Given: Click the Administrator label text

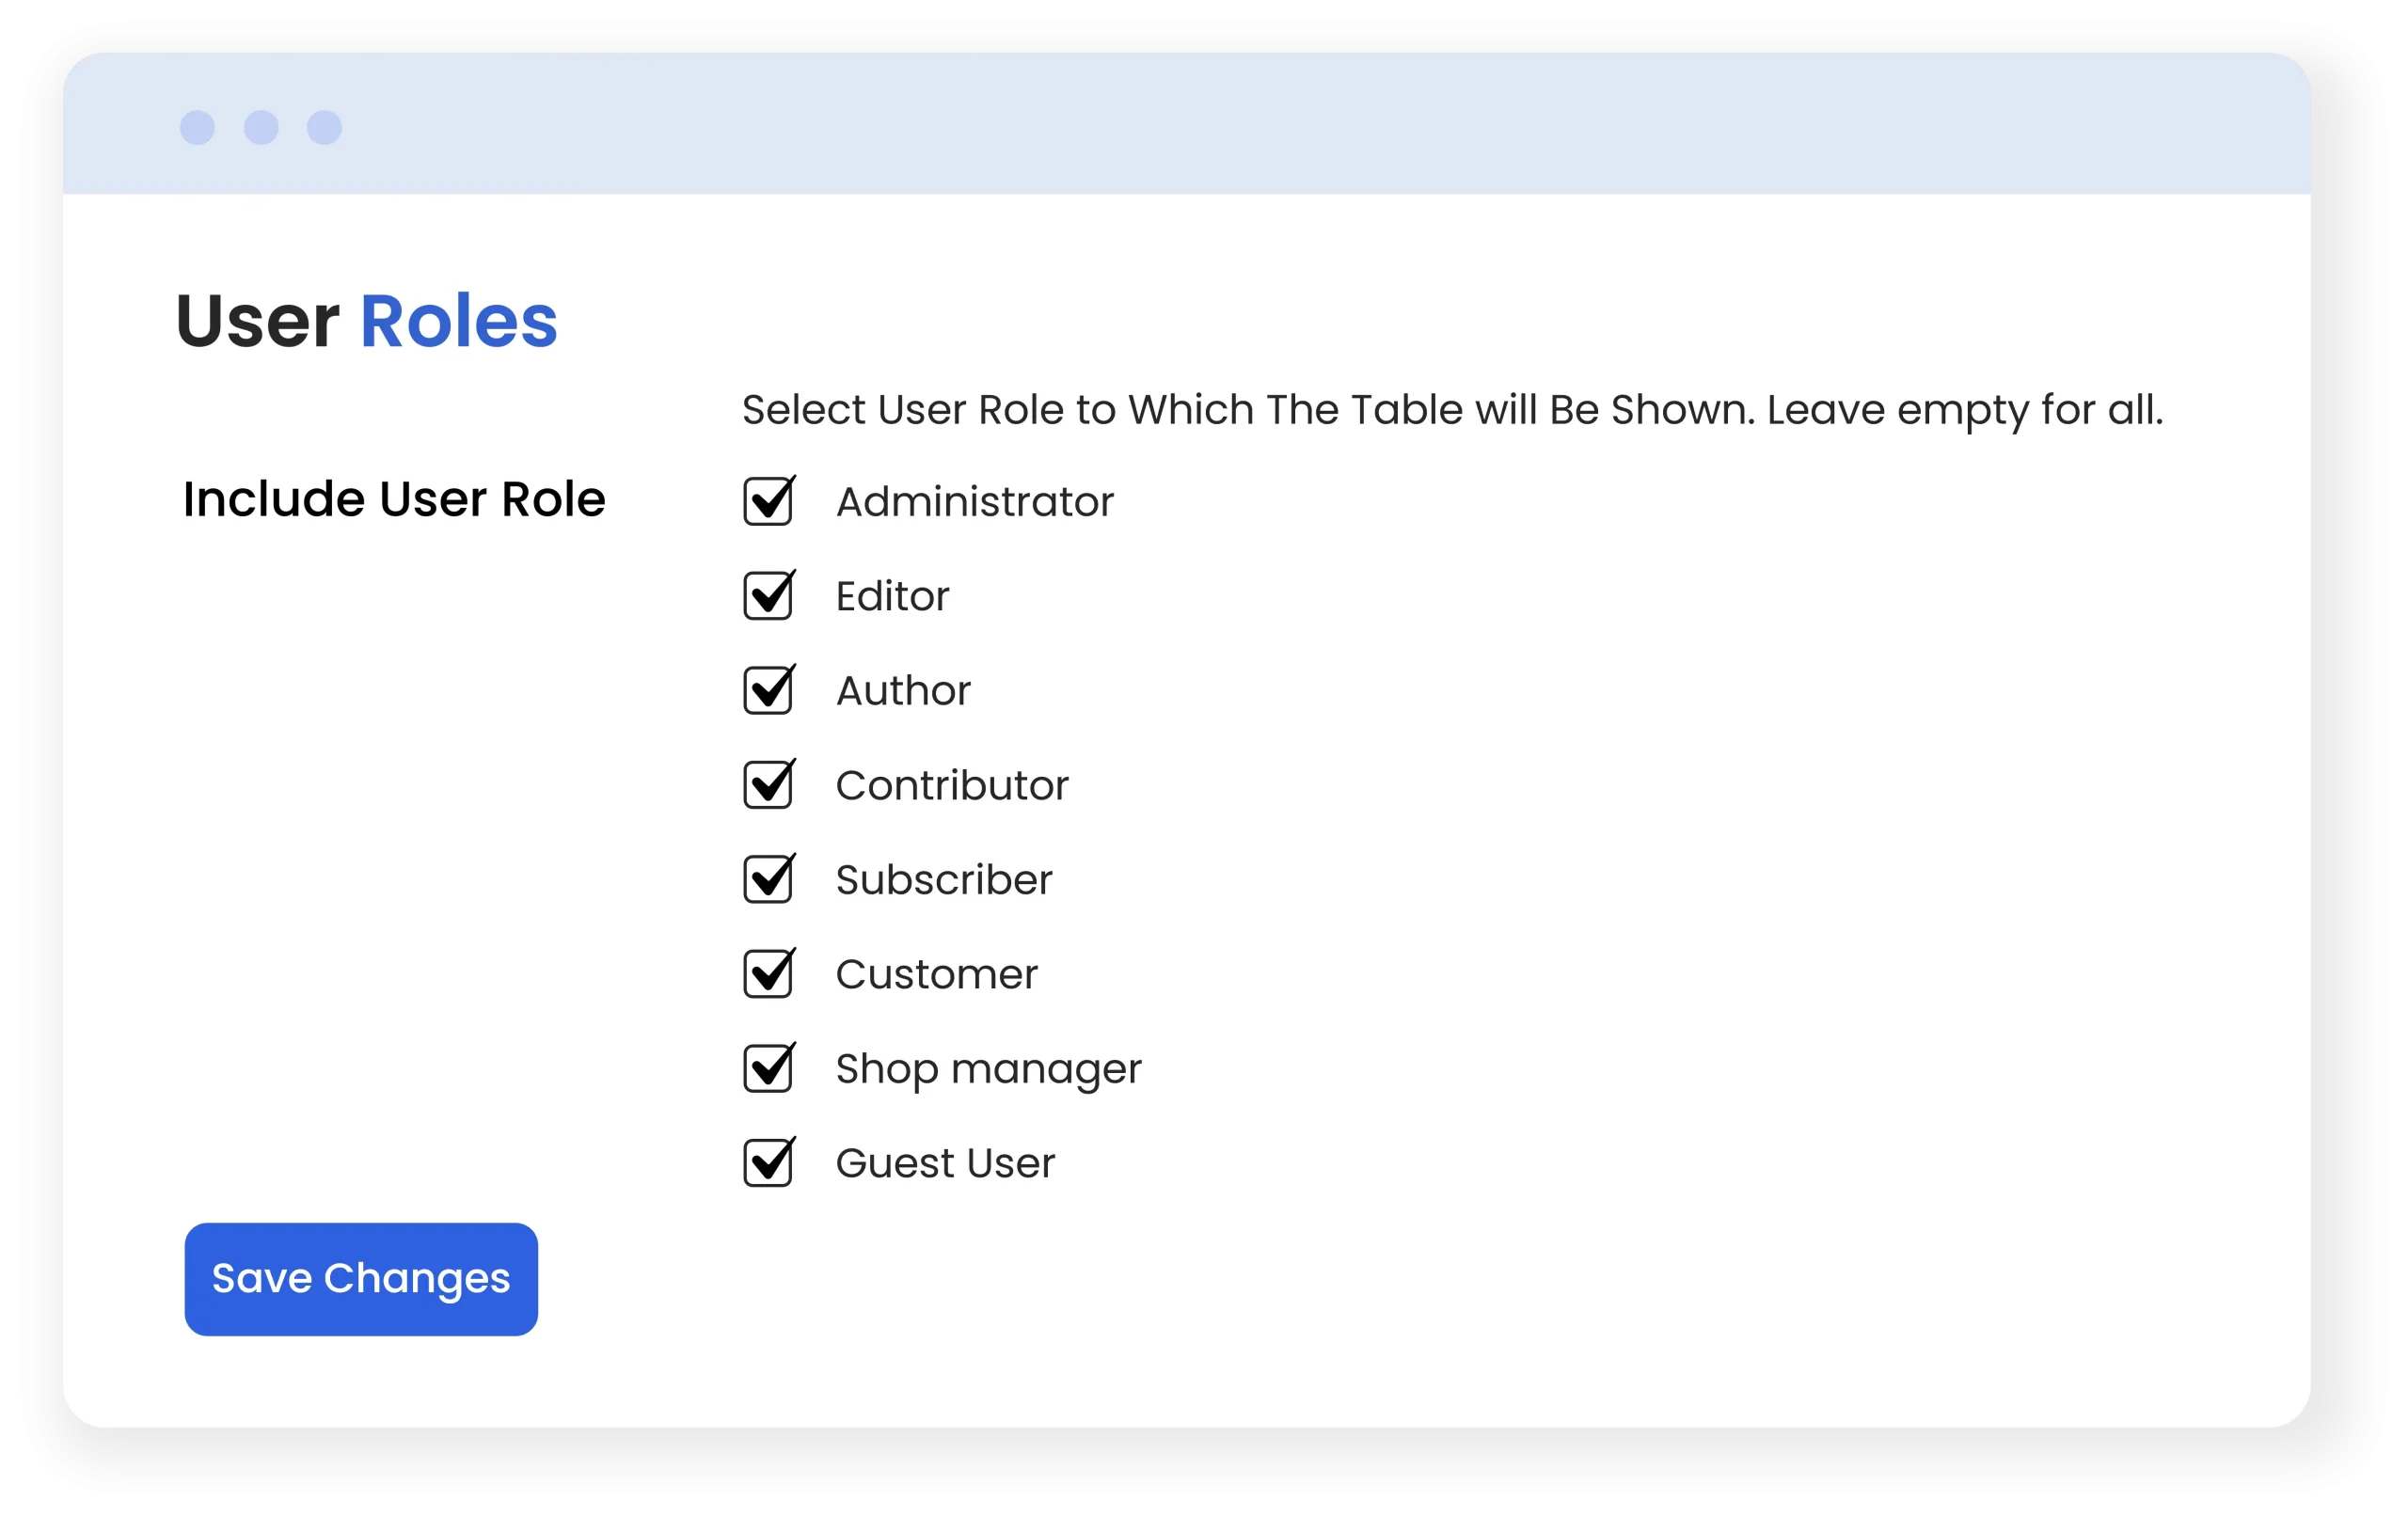Looking at the screenshot, I should 974,502.
